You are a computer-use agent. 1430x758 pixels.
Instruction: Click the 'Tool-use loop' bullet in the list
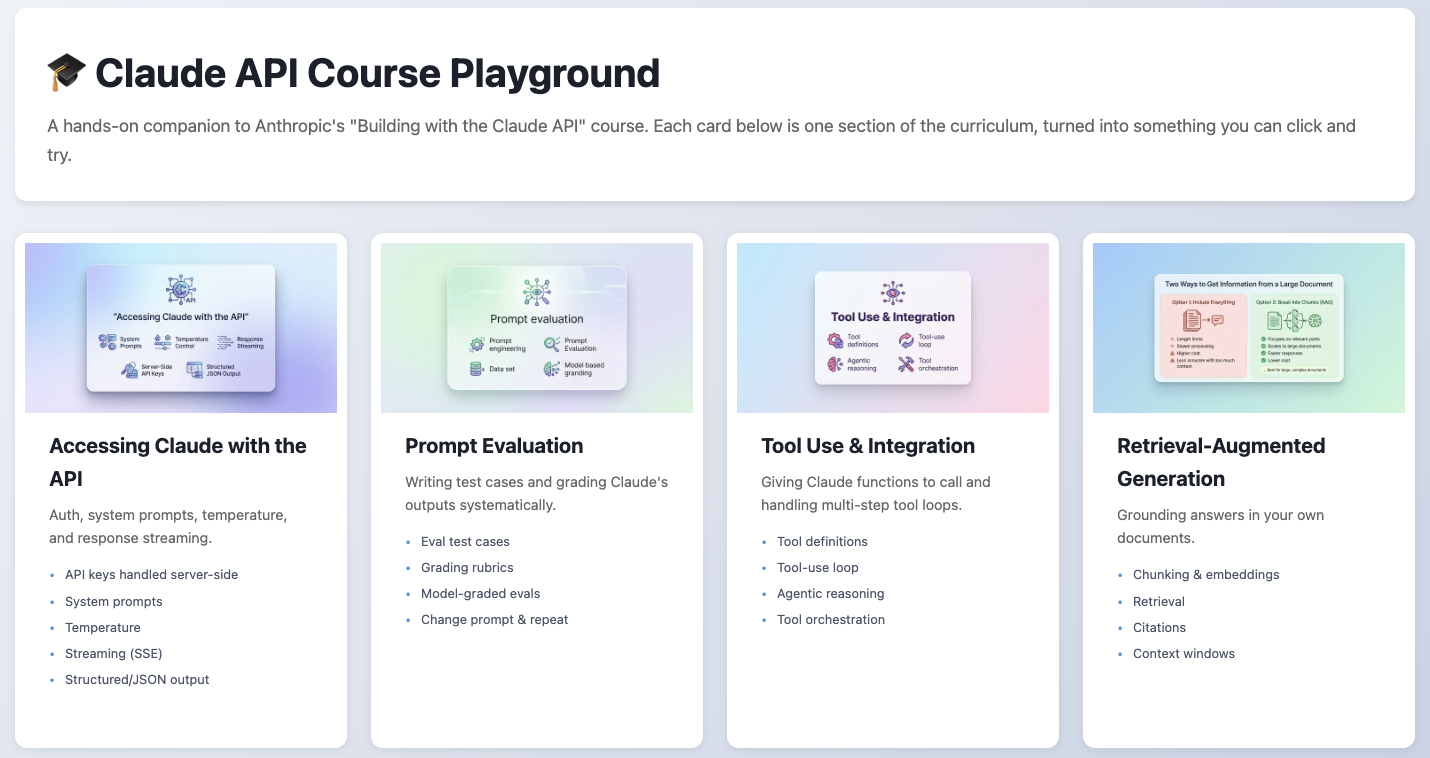818,568
